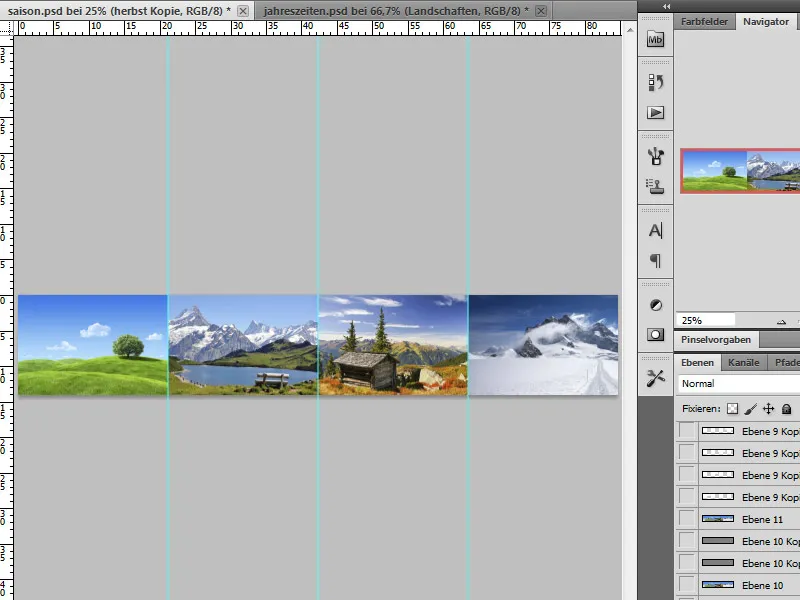Viewport: 800px width, 600px height.
Task: Switch to the Kanäle tab
Action: pyautogui.click(x=743, y=362)
